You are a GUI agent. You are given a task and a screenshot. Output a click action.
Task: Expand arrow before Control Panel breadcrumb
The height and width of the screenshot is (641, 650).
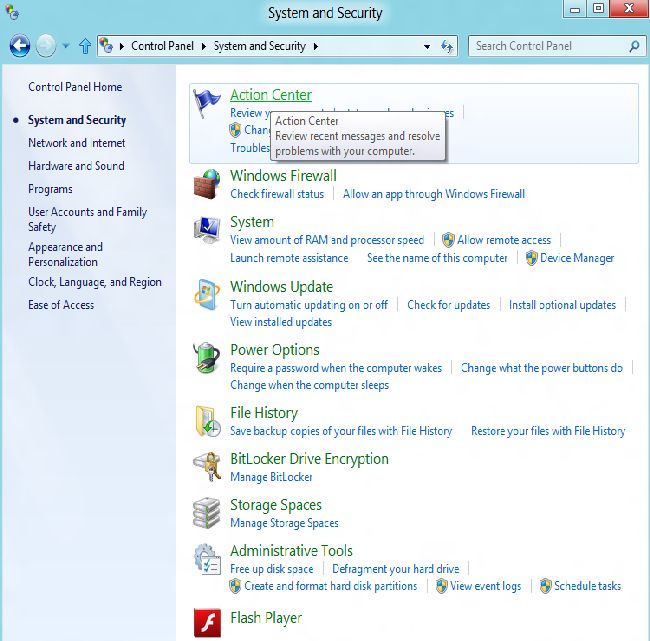[x=122, y=46]
